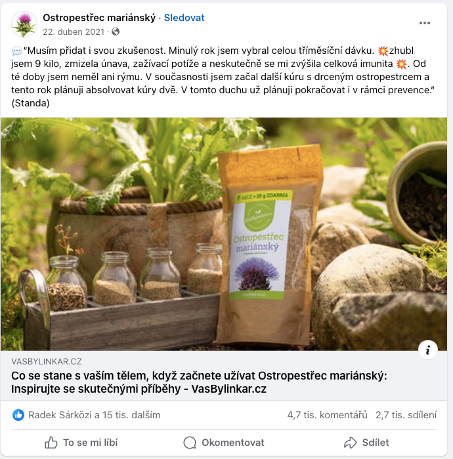Click the blue like reaction icon
Screen dimensions: 453x459
coord(18,415)
